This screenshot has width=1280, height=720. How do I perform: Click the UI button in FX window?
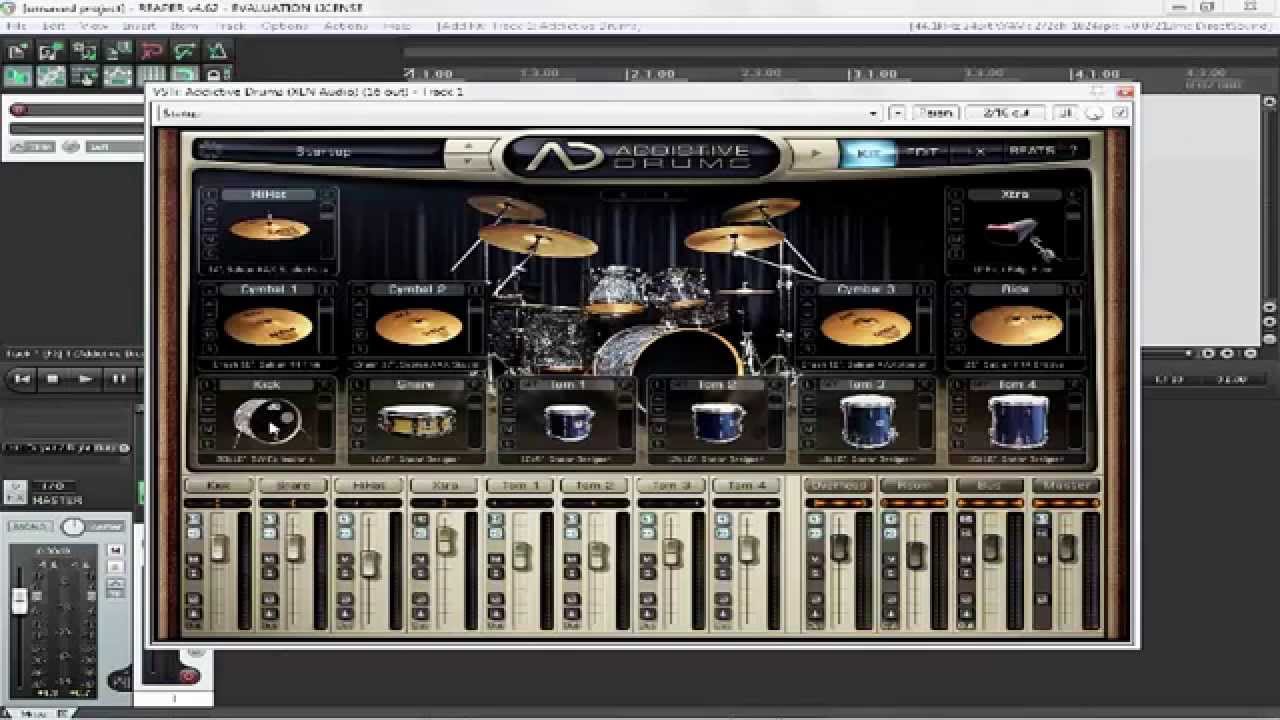point(1065,113)
